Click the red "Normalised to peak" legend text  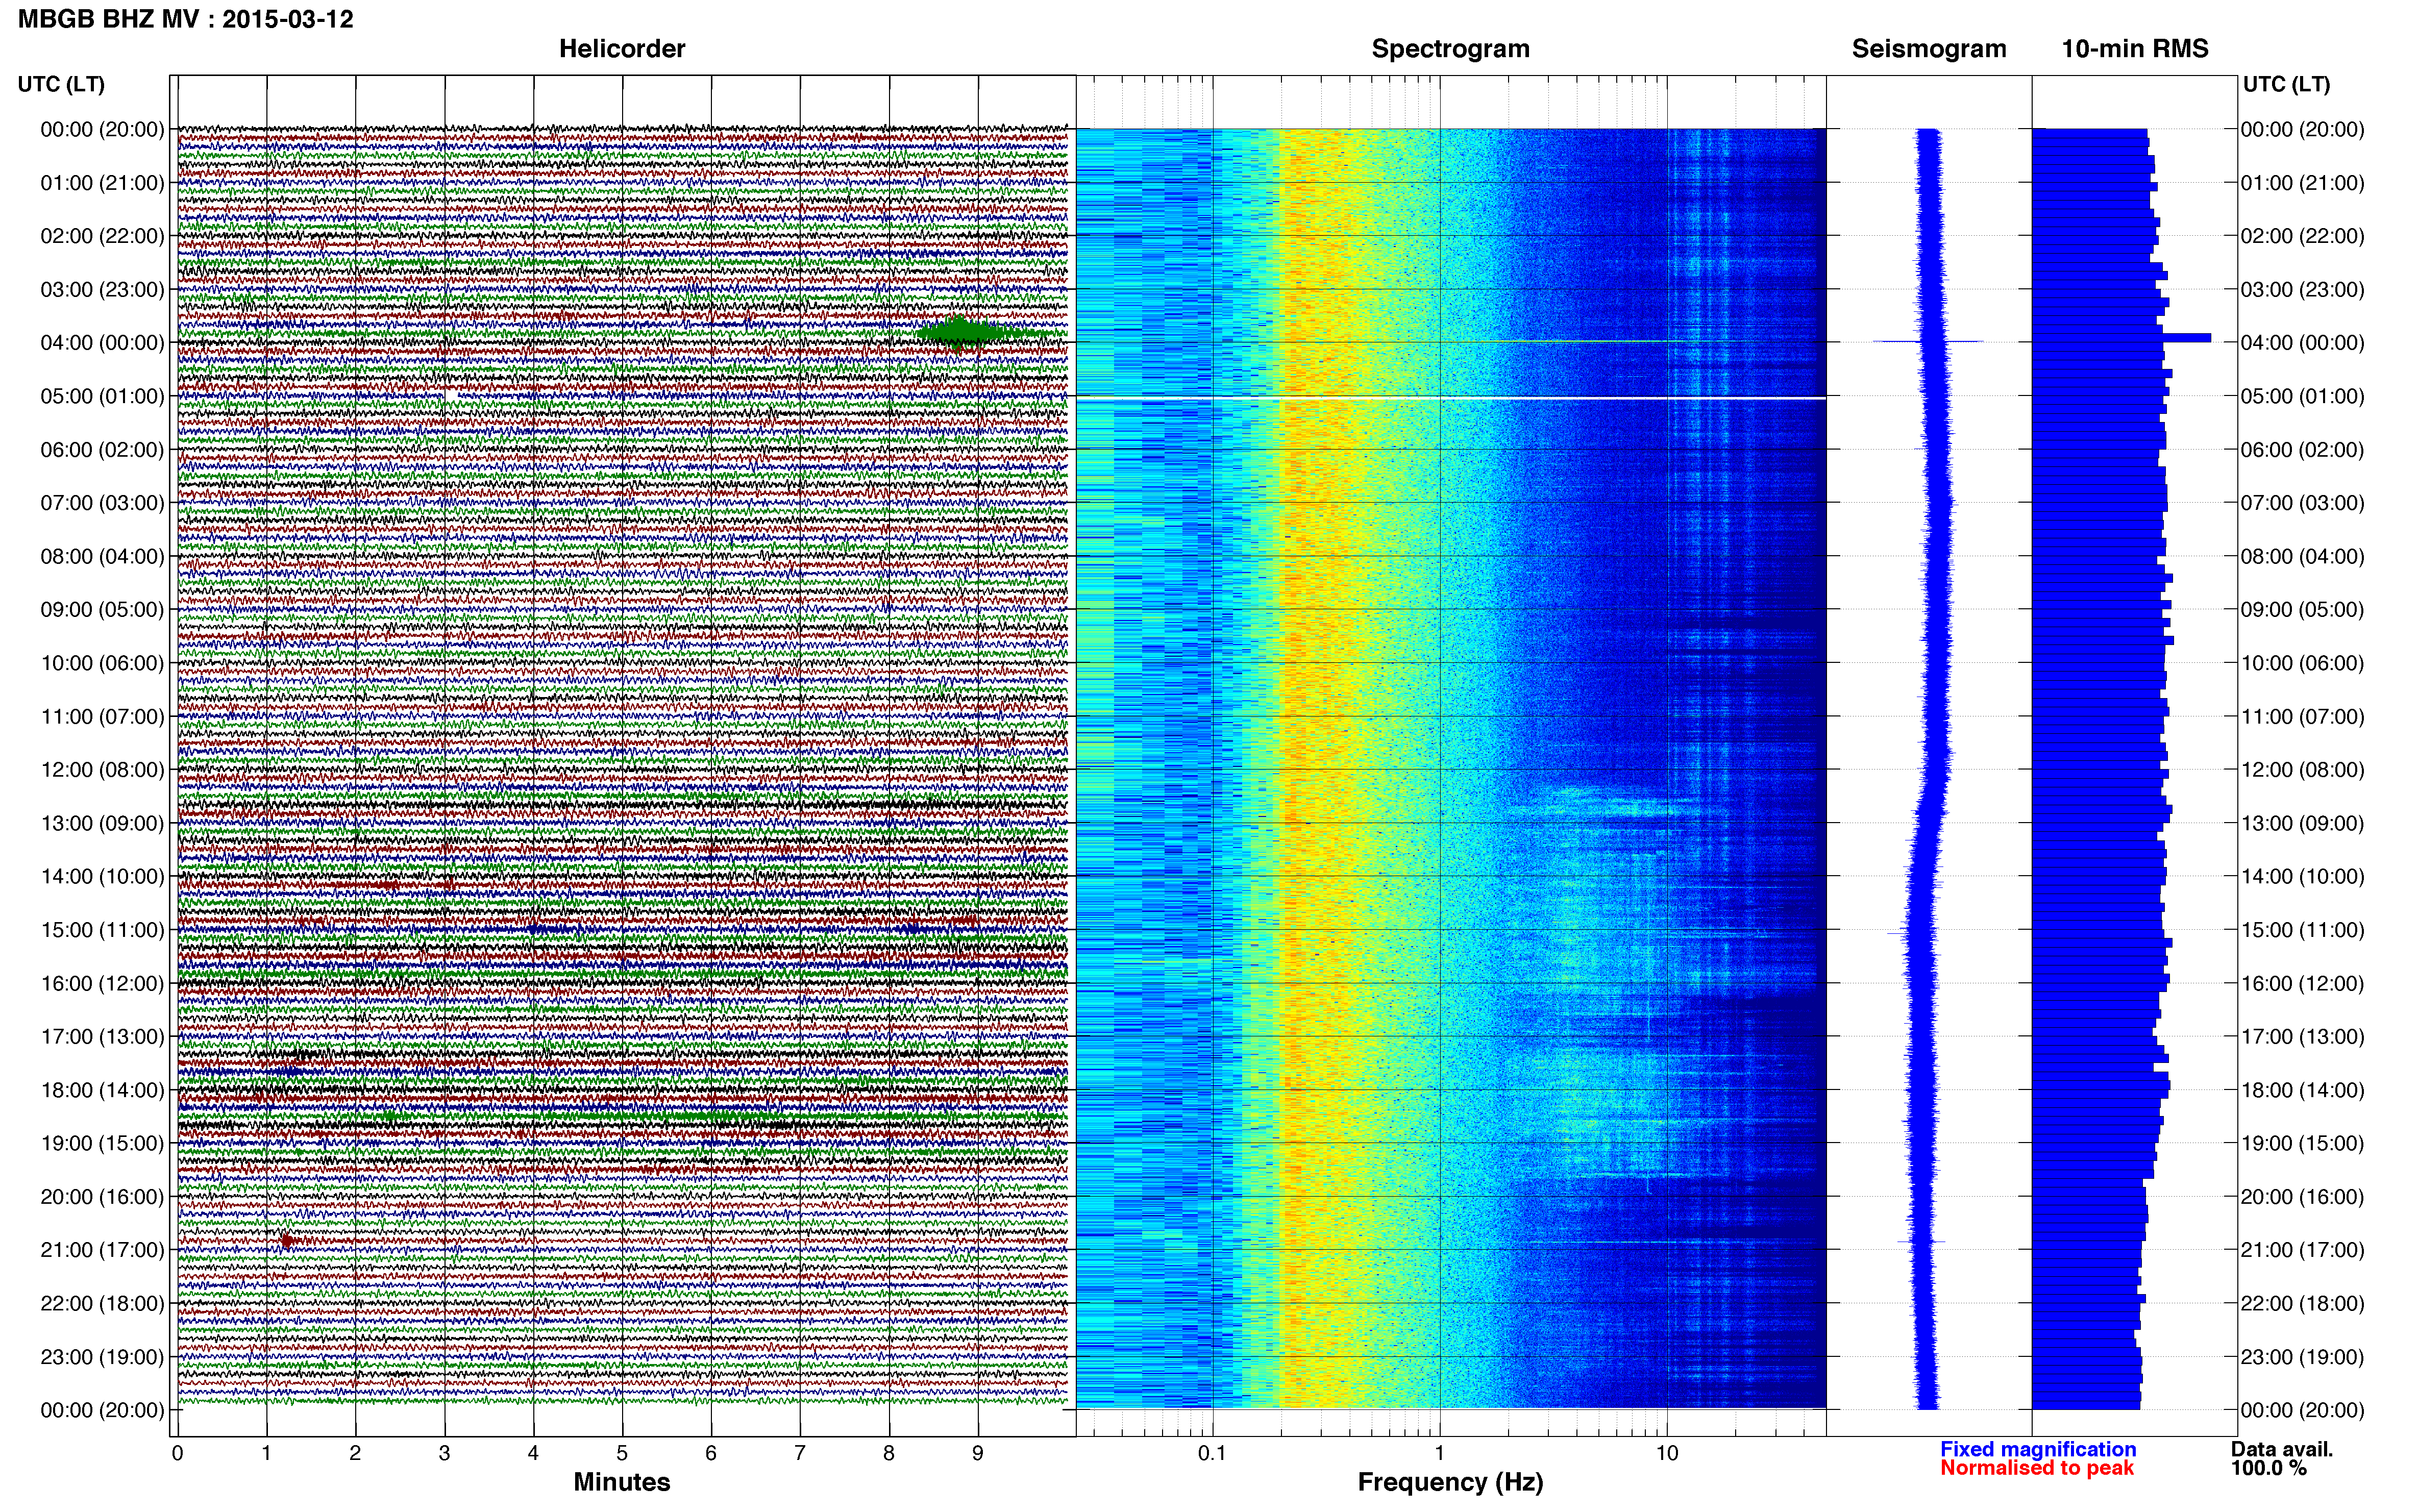2037,1468
